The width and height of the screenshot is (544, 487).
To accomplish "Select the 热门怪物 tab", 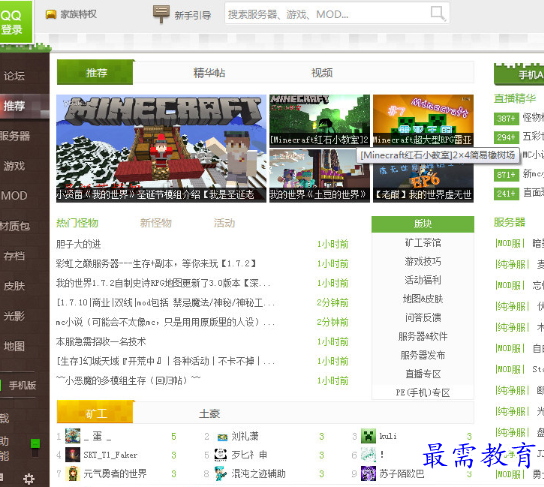I will point(77,223).
